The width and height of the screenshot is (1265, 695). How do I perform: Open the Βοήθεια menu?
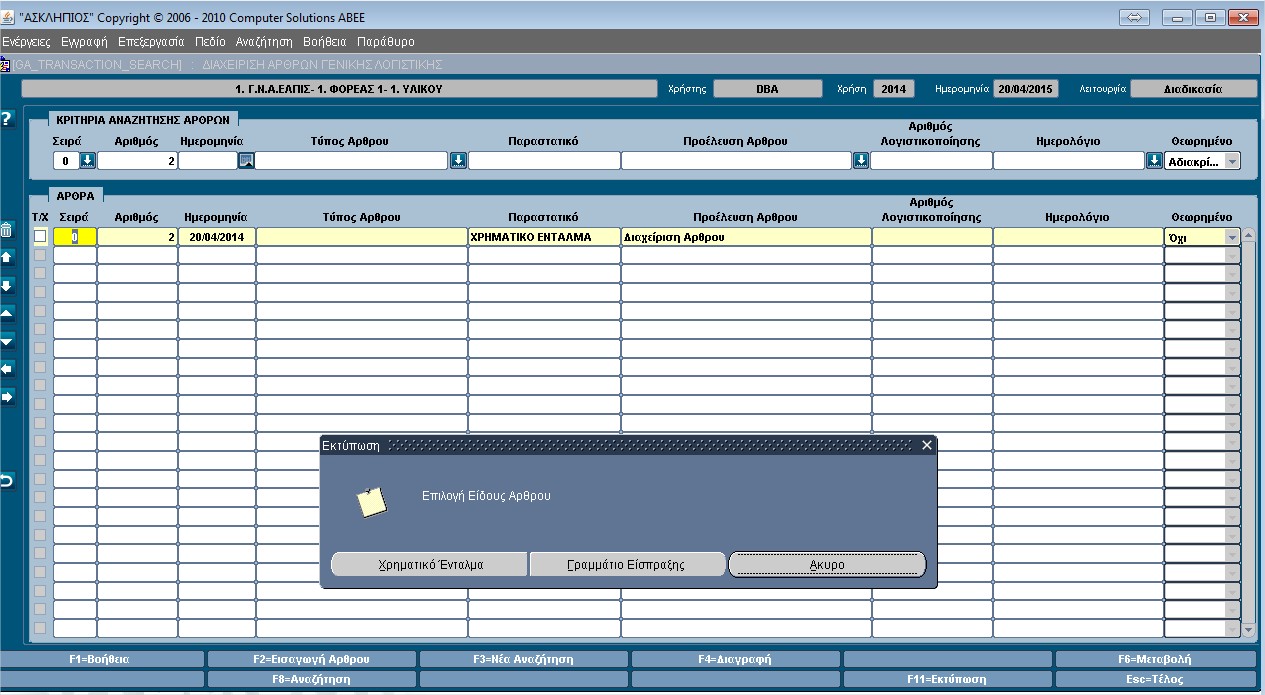pyautogui.click(x=324, y=42)
